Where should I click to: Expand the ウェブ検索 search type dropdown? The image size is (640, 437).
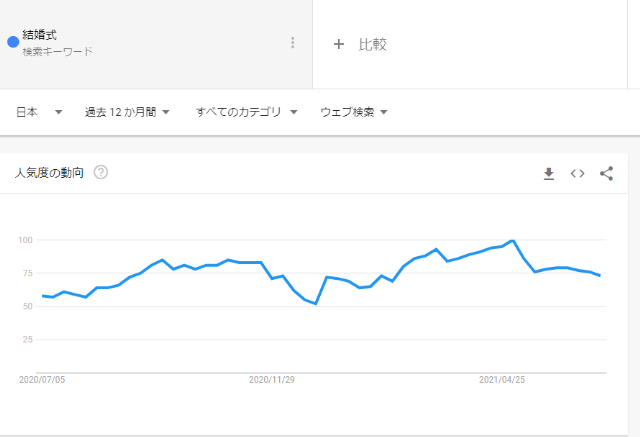pyautogui.click(x=354, y=112)
